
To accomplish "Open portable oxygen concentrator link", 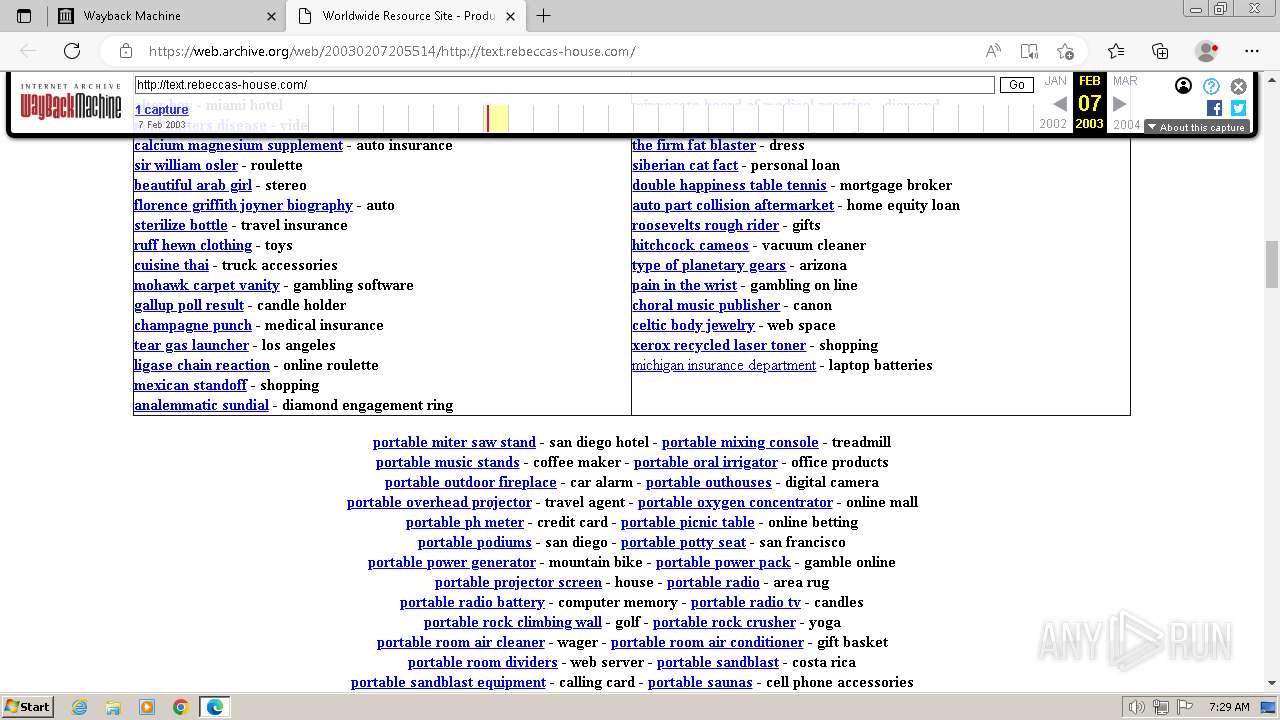I will 735,502.
